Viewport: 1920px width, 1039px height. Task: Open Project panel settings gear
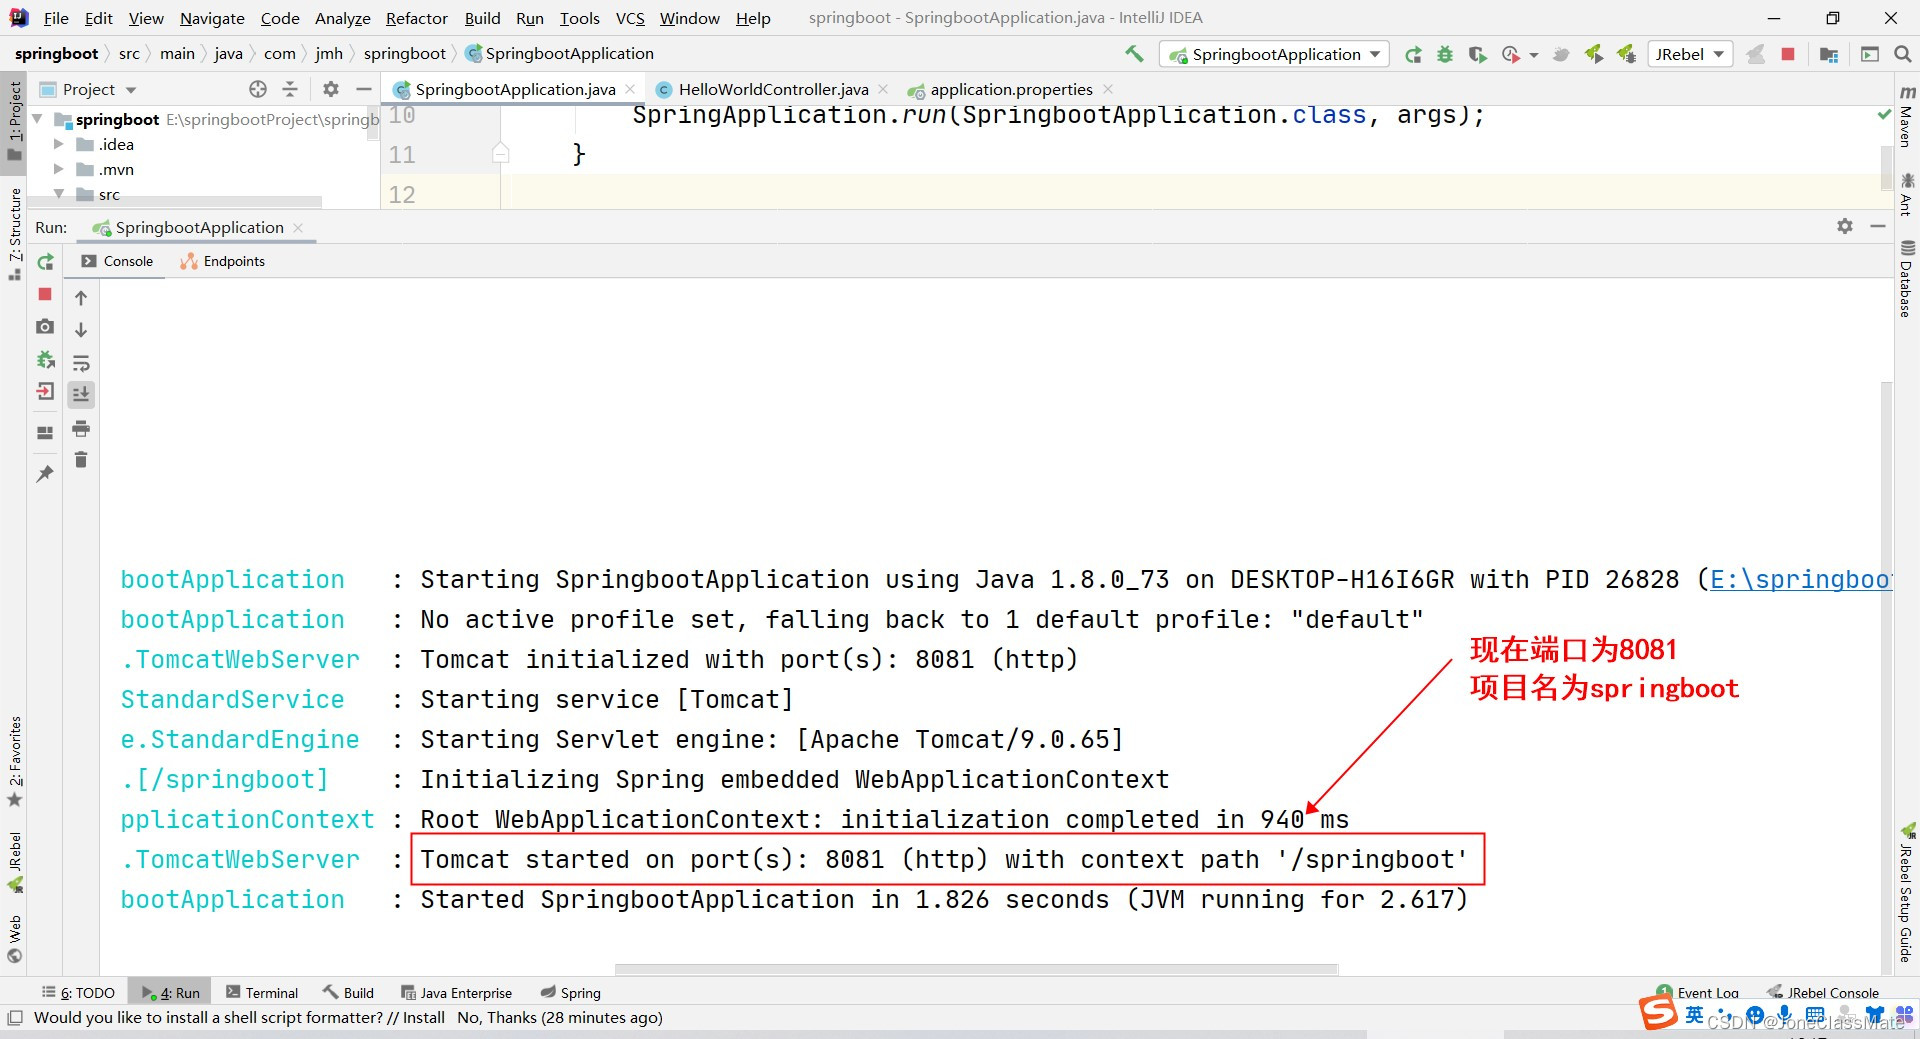click(x=331, y=90)
